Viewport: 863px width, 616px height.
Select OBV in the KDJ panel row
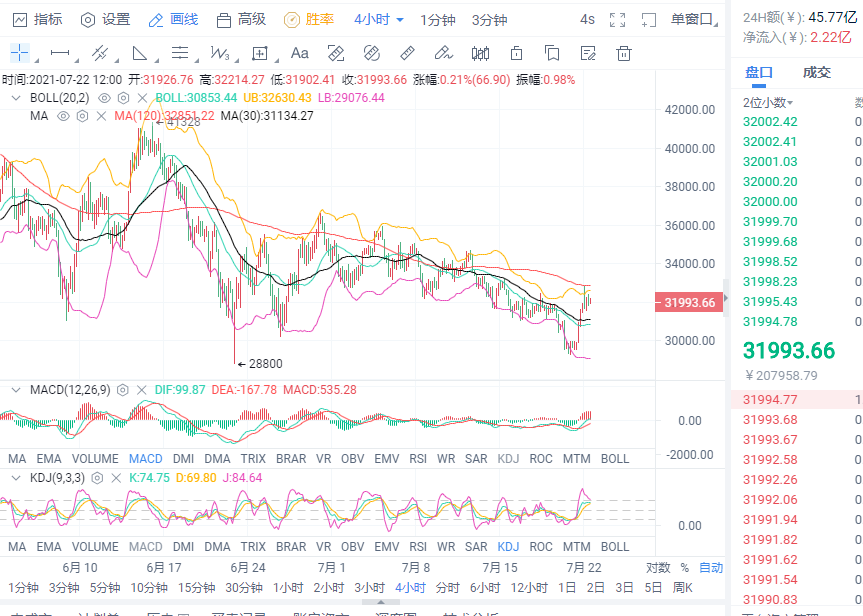pos(352,547)
